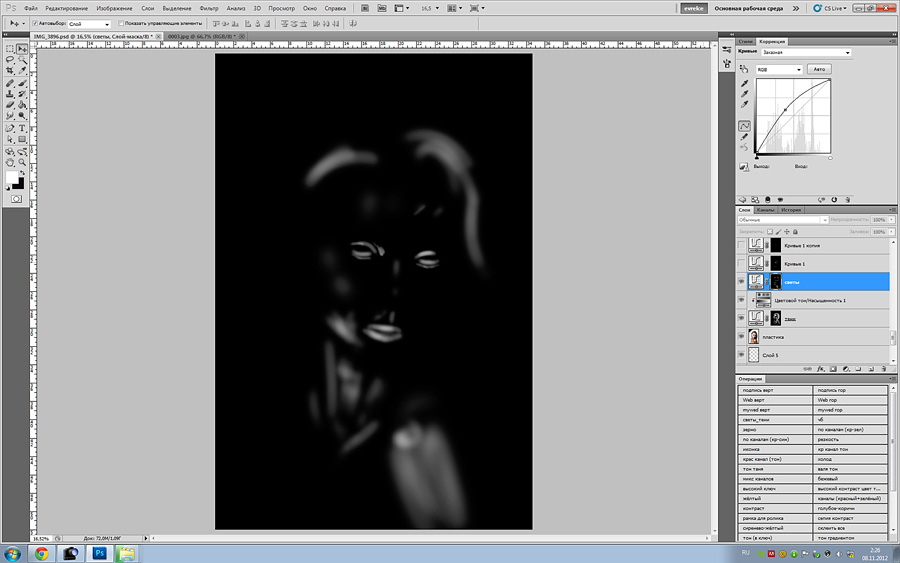Add a layer mask from Layers panel bottom
The image size is (900, 563).
tap(833, 369)
